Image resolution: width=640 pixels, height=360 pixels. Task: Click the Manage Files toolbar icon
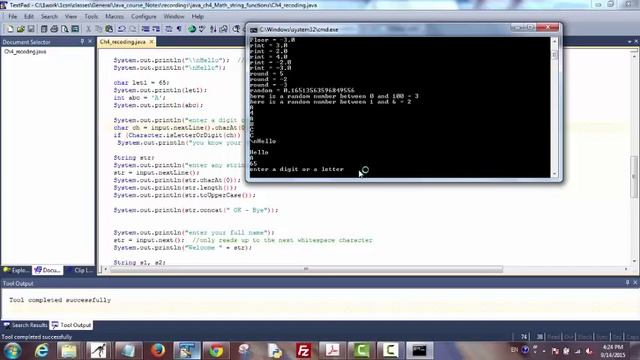click(x=44, y=29)
